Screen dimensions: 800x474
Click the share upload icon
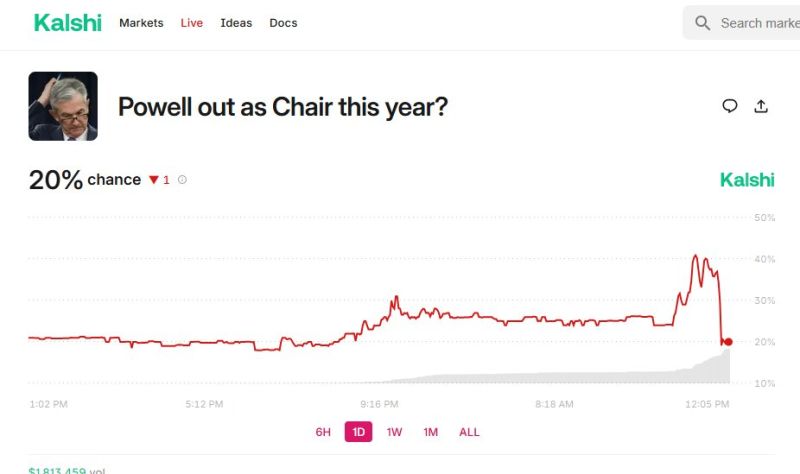click(x=761, y=106)
